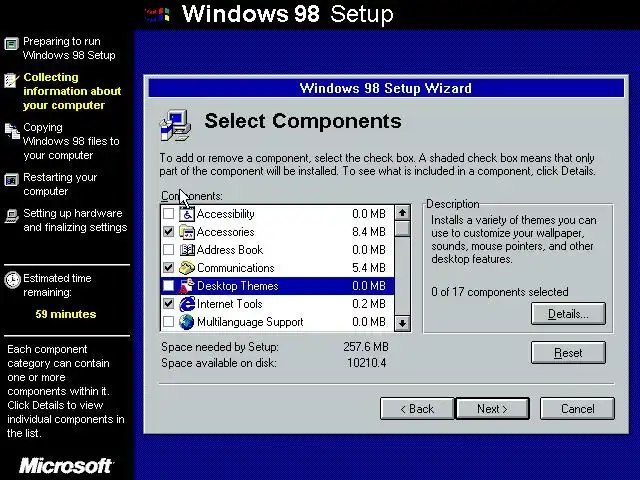
Task: Select the Address Book row label
Action: click(x=230, y=250)
